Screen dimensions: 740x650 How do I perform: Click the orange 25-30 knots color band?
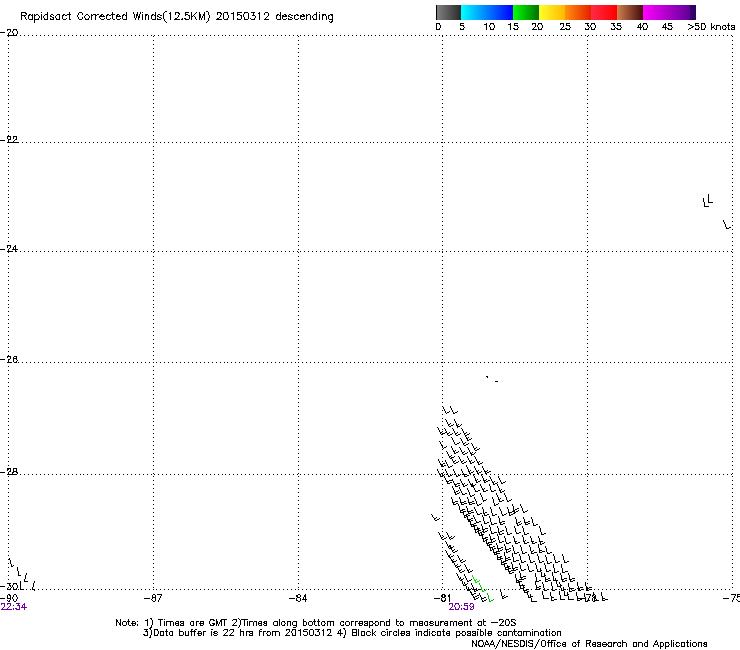[x=578, y=12]
